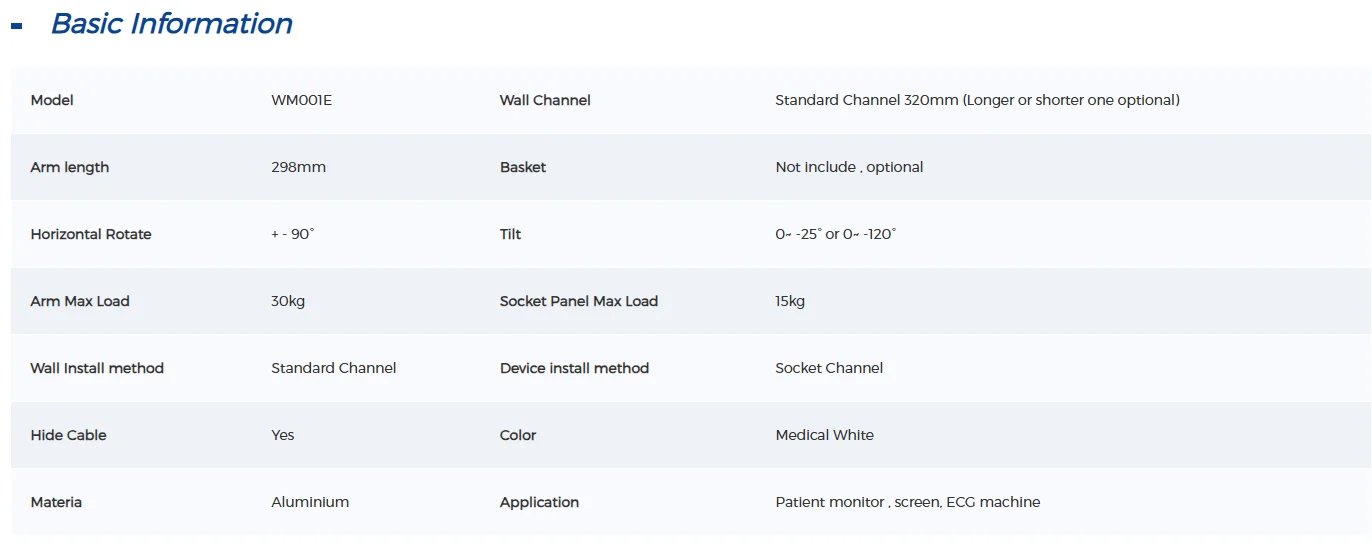Select the Tilt angle range value
Viewport: 1372px width, 559px height.
click(x=835, y=234)
